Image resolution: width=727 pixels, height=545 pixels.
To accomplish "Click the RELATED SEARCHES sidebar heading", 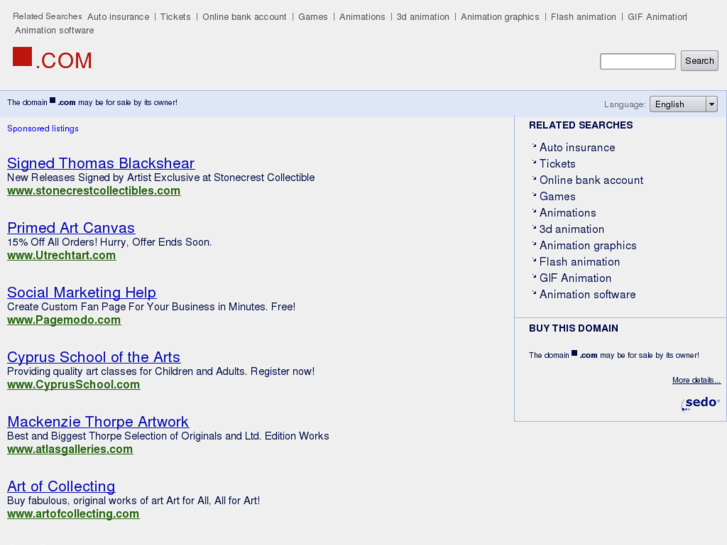I will [x=581, y=125].
